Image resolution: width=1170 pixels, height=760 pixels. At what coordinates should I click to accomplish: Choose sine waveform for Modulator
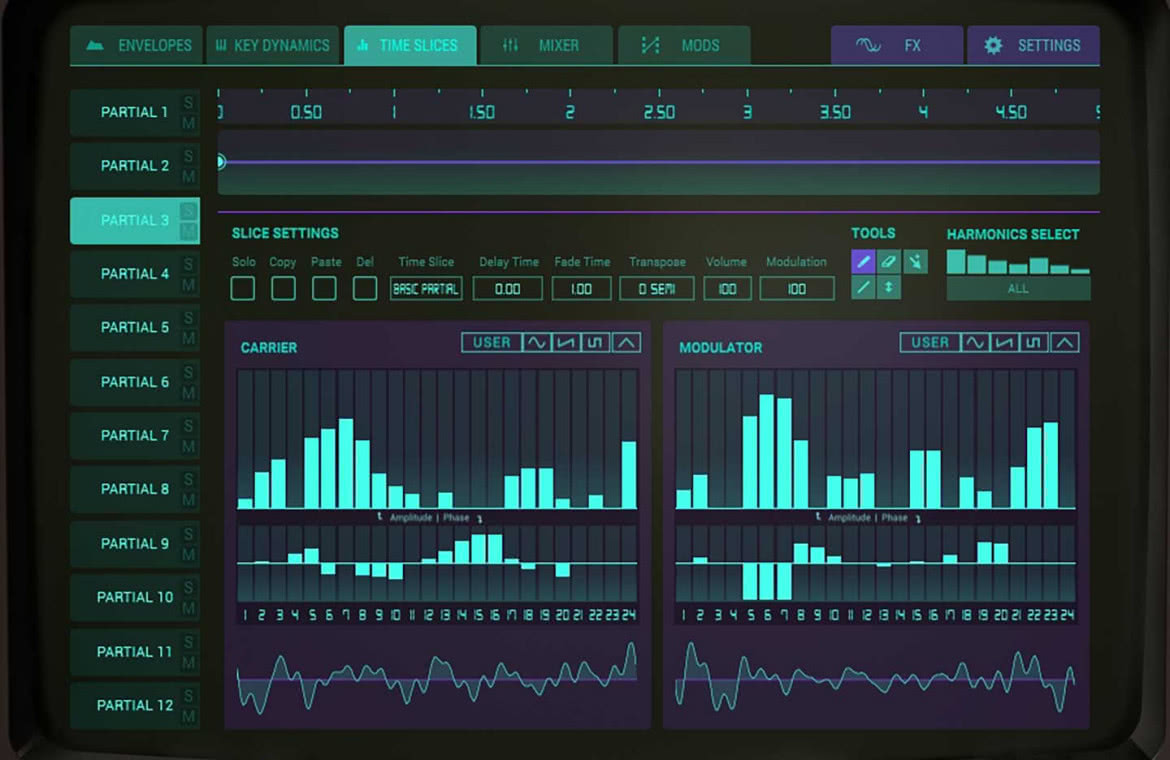click(975, 342)
